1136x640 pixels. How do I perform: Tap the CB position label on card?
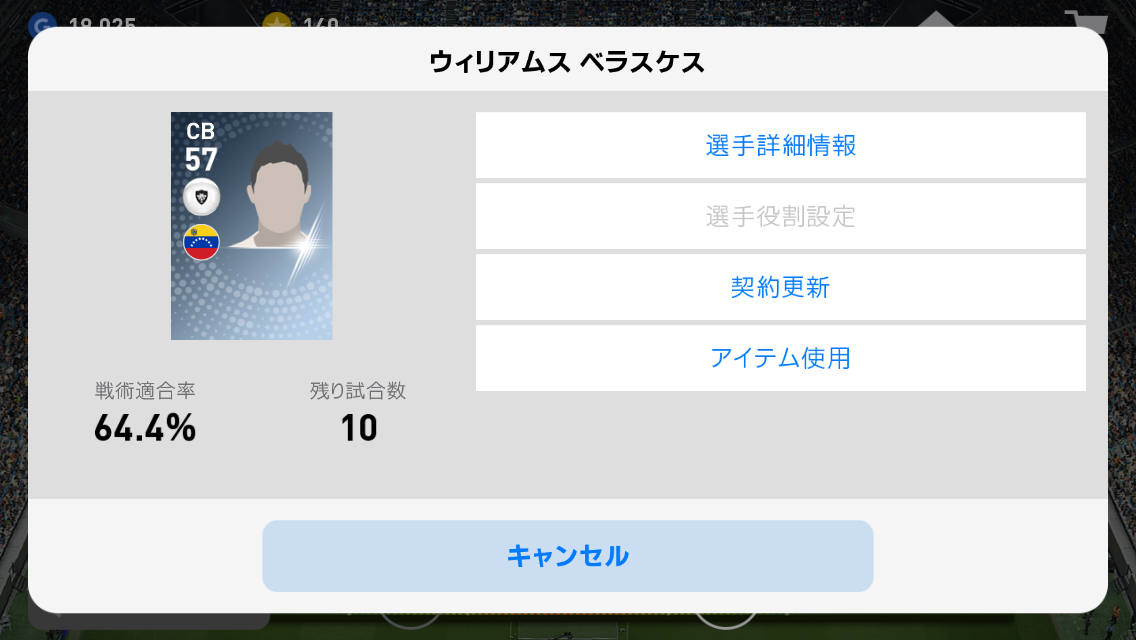[x=200, y=131]
